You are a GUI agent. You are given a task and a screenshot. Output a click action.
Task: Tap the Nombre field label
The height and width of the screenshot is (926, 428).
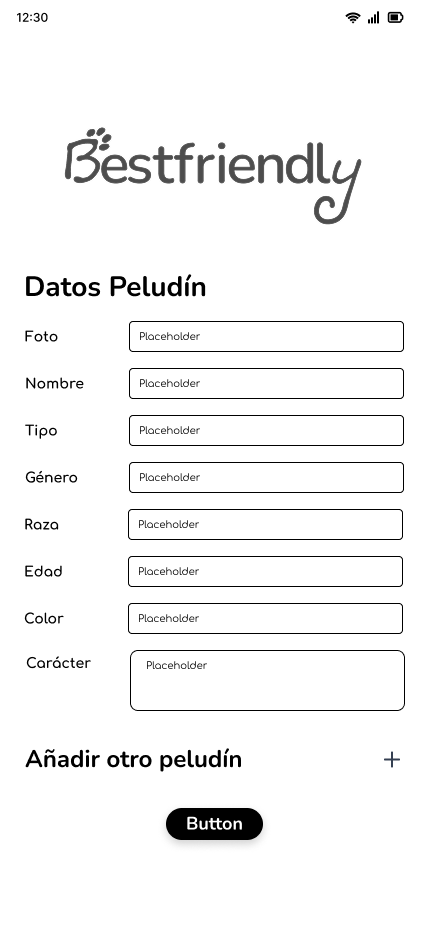(x=54, y=383)
